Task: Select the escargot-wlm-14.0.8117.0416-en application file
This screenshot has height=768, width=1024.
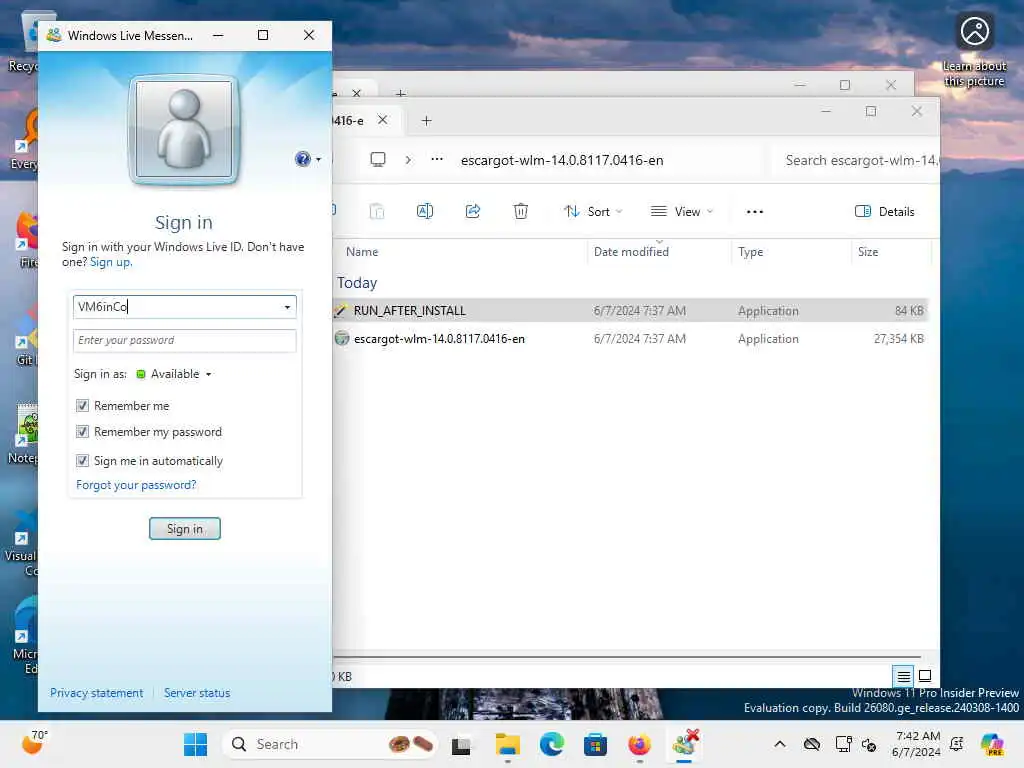Action: click(630, 338)
